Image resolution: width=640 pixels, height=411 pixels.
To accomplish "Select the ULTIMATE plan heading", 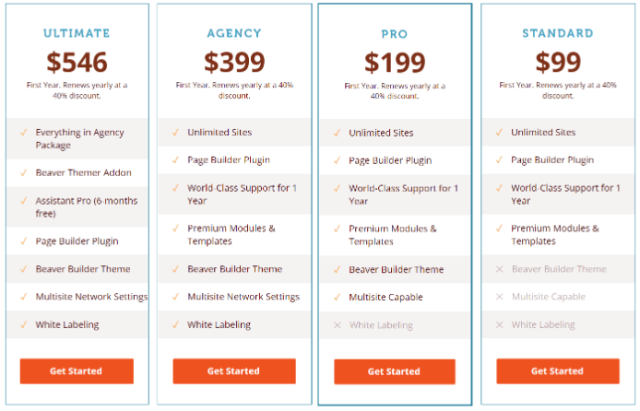I will [77, 33].
